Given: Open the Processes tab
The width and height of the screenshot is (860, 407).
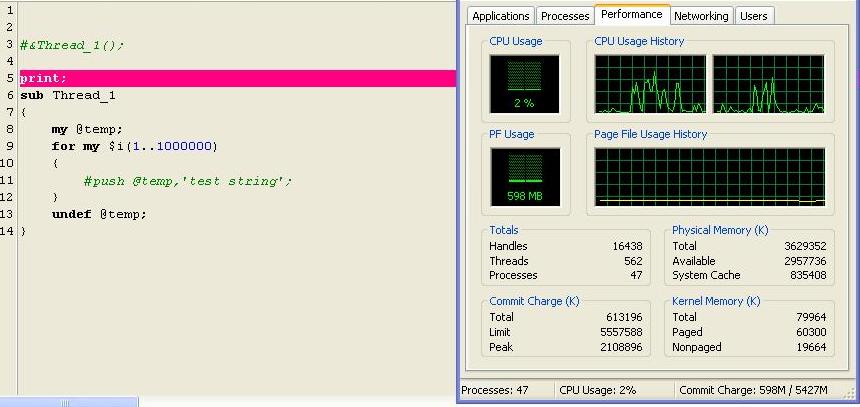Looking at the screenshot, I should coord(565,16).
